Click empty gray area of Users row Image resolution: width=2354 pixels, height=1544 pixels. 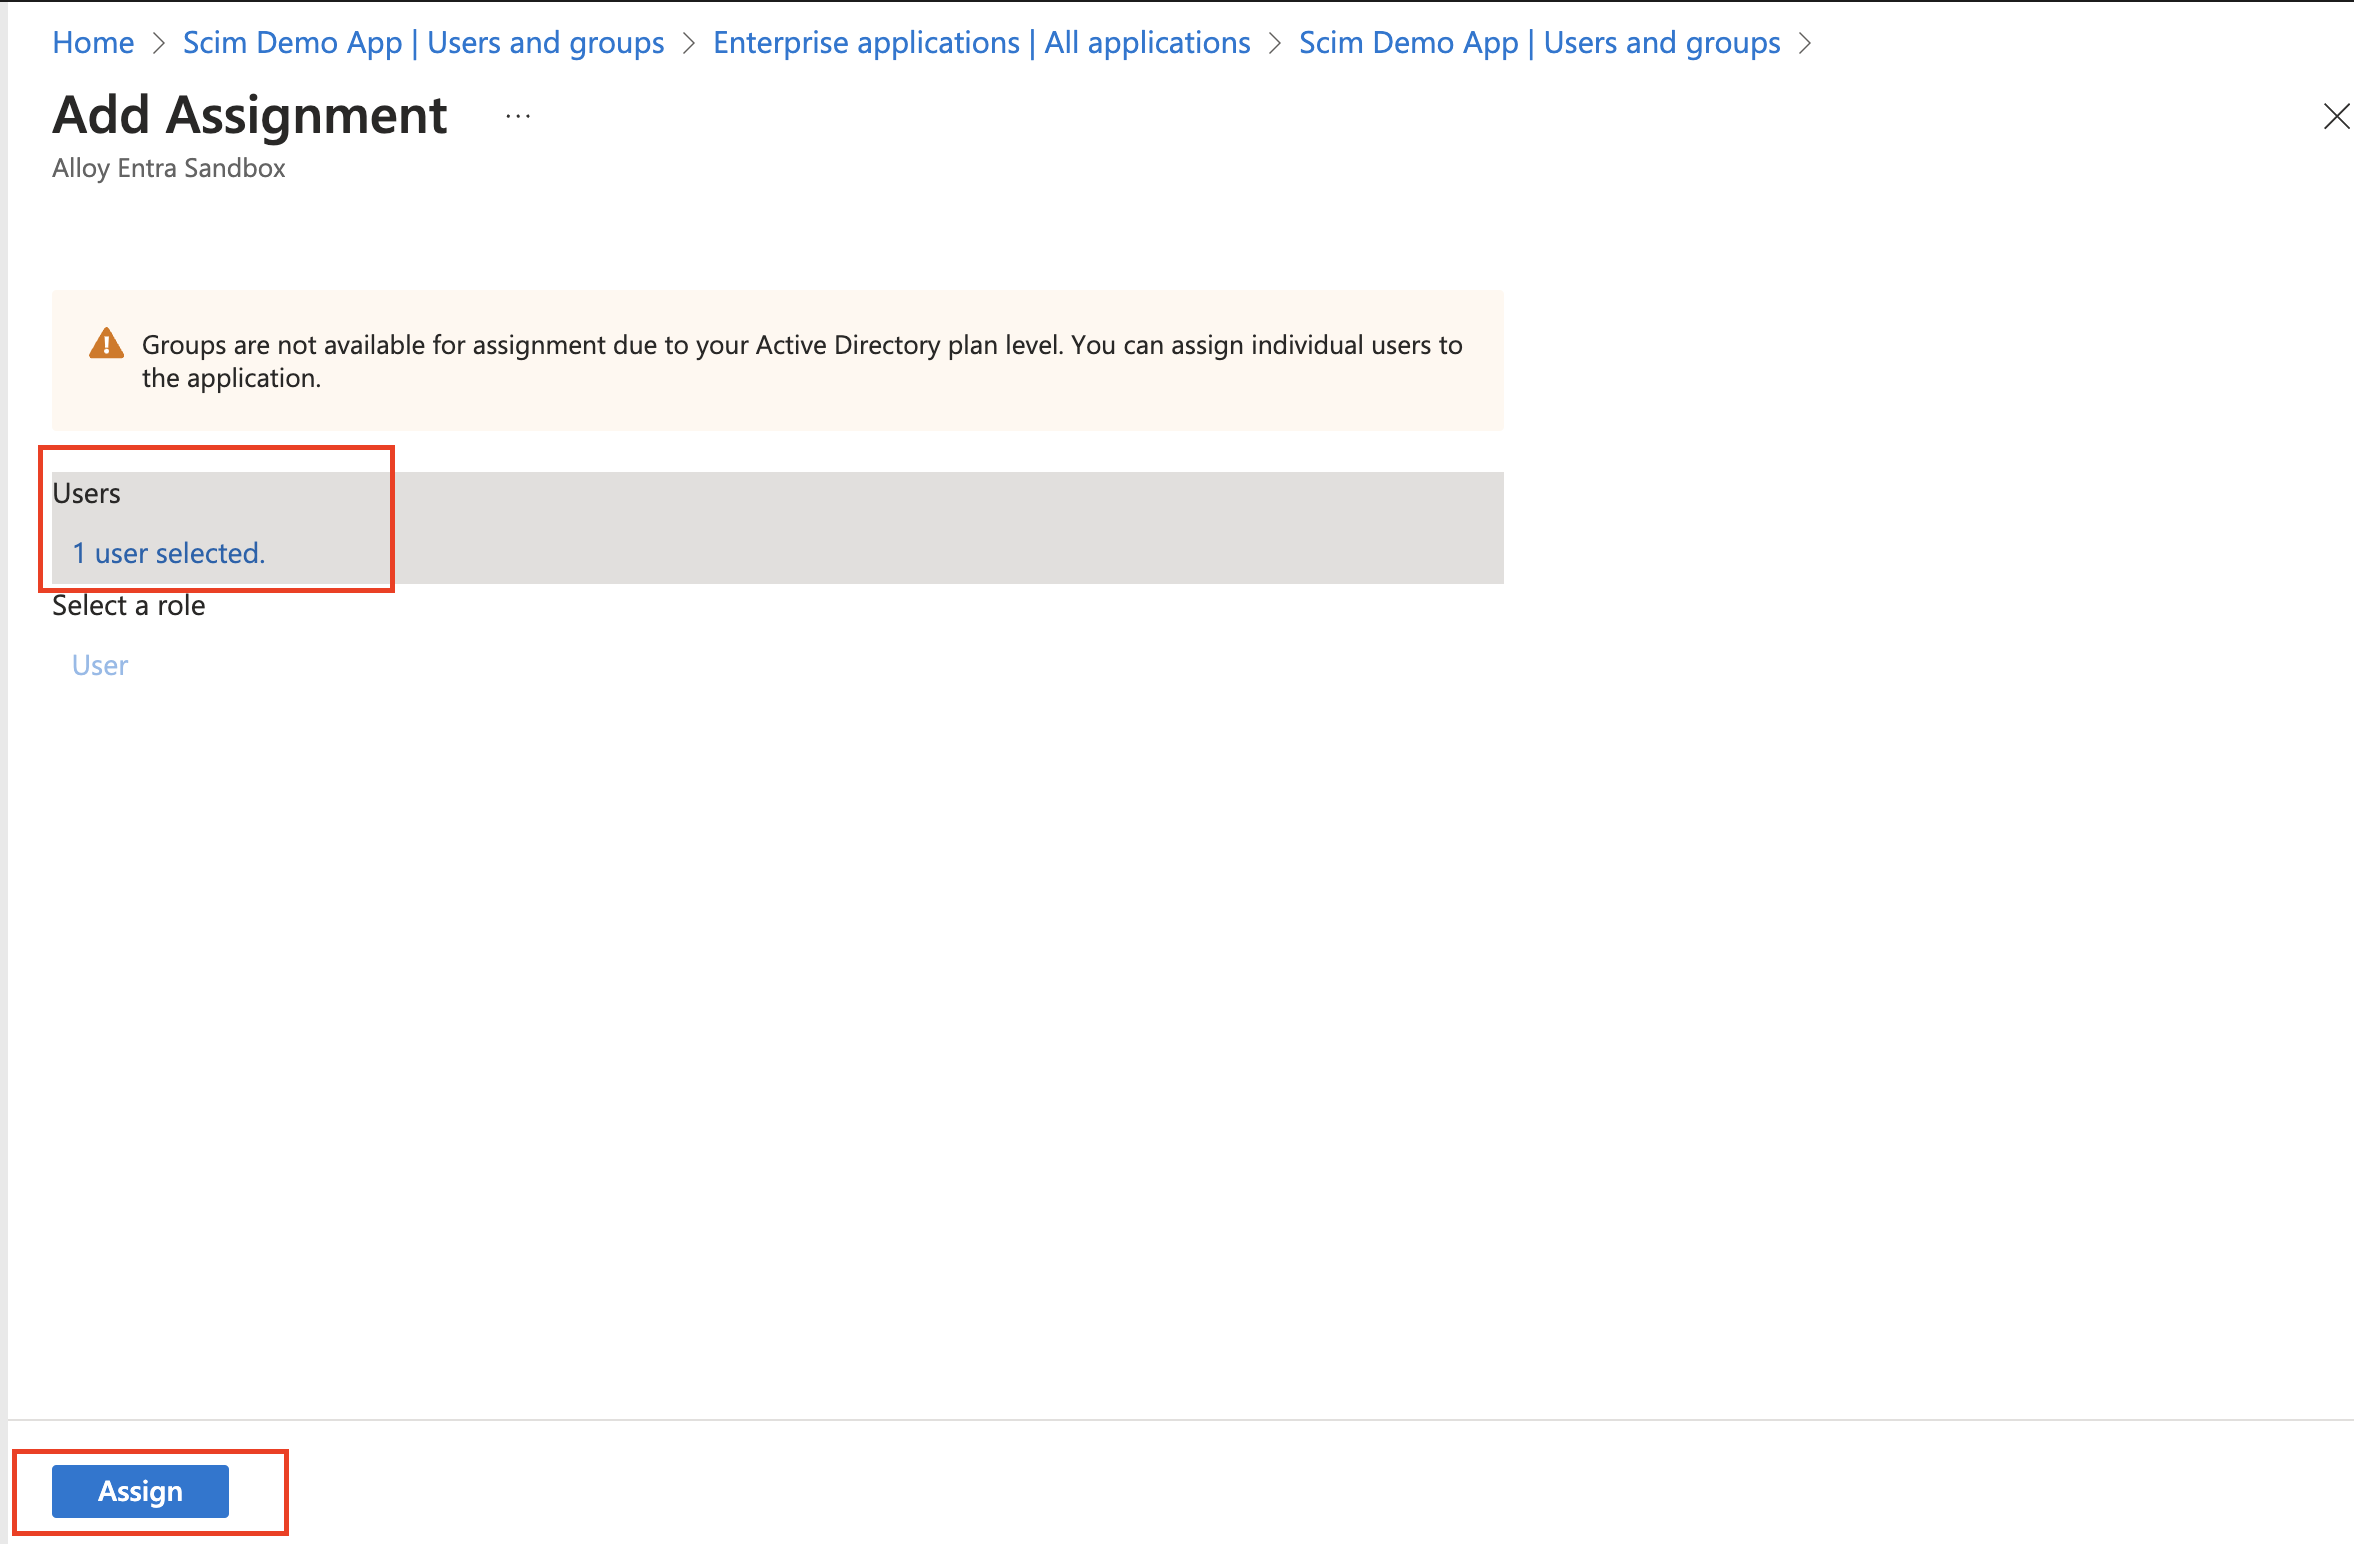point(950,528)
